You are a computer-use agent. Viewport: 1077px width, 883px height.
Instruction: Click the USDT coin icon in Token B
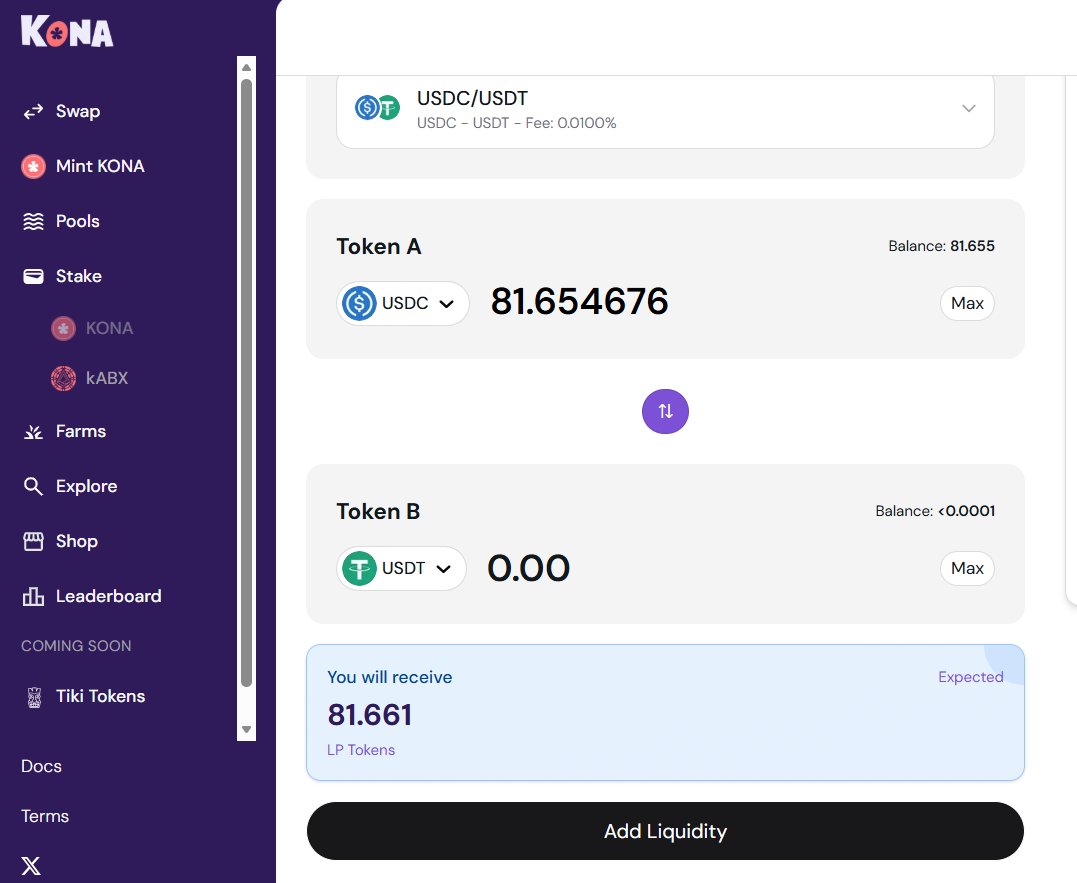(359, 569)
